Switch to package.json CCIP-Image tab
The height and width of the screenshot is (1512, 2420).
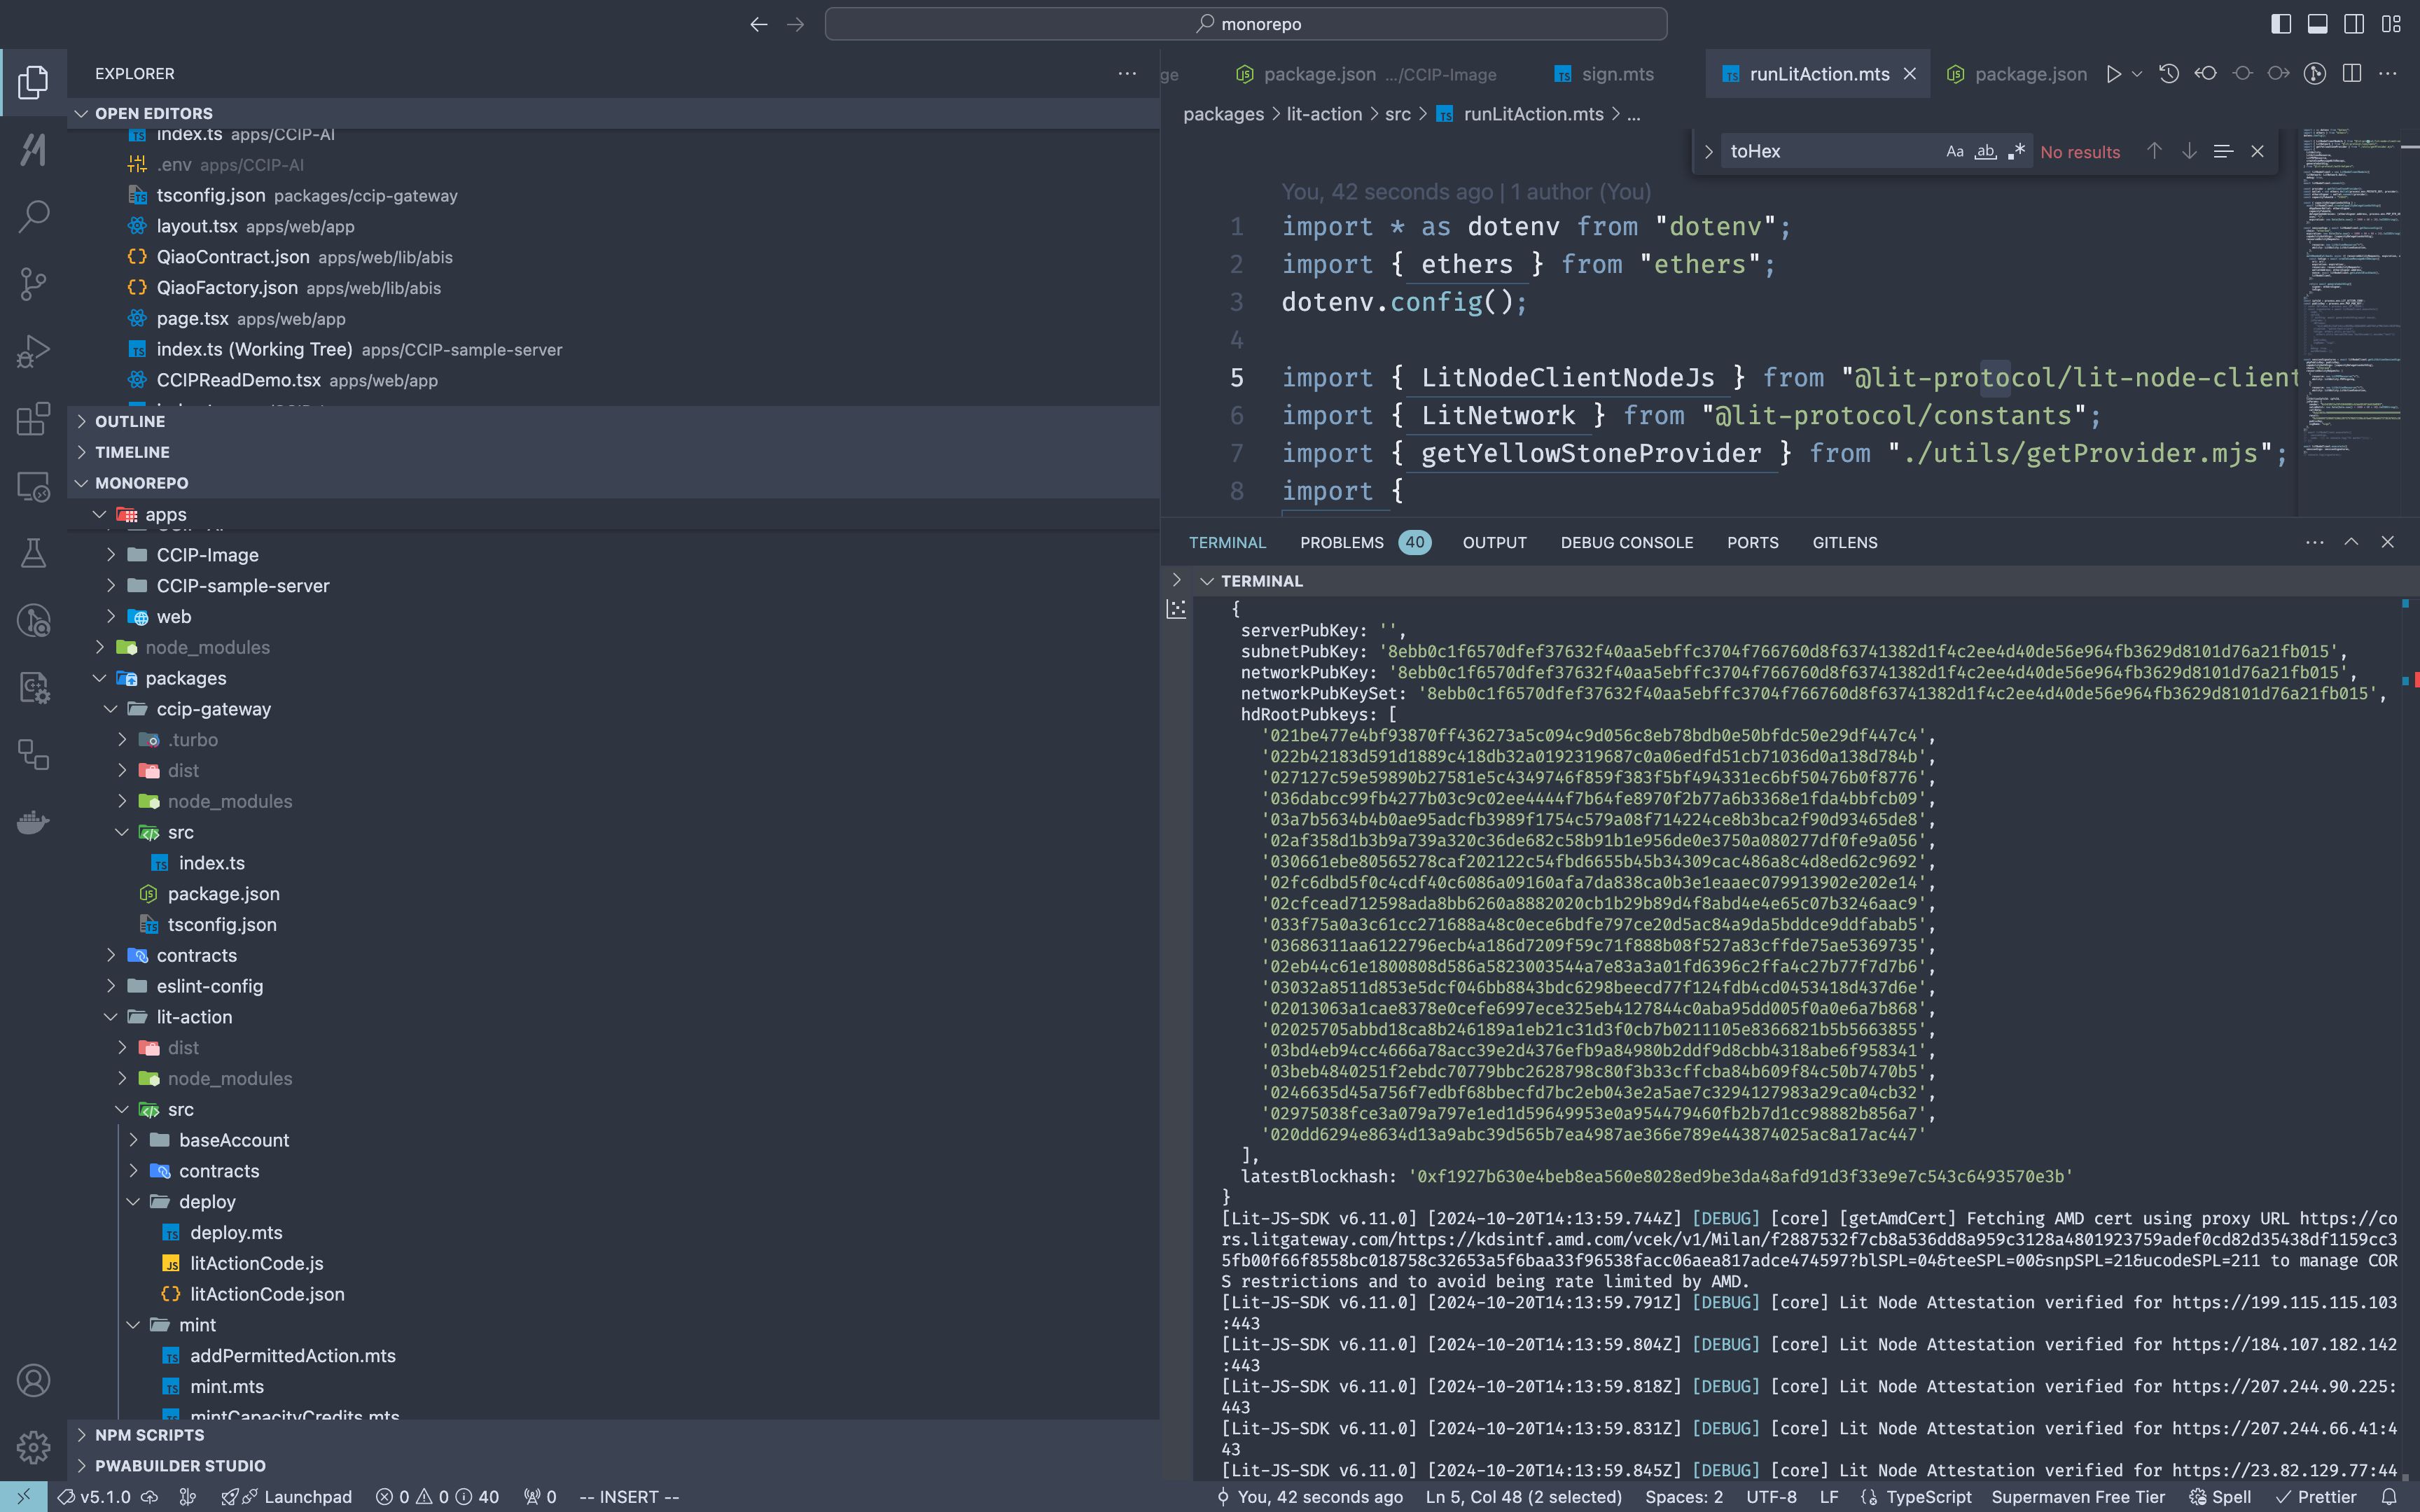[x=1367, y=74]
